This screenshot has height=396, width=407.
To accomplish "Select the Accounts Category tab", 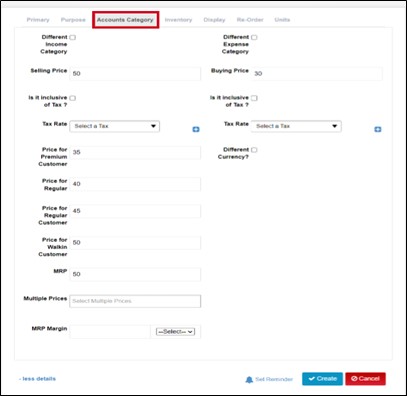I will point(125,20).
